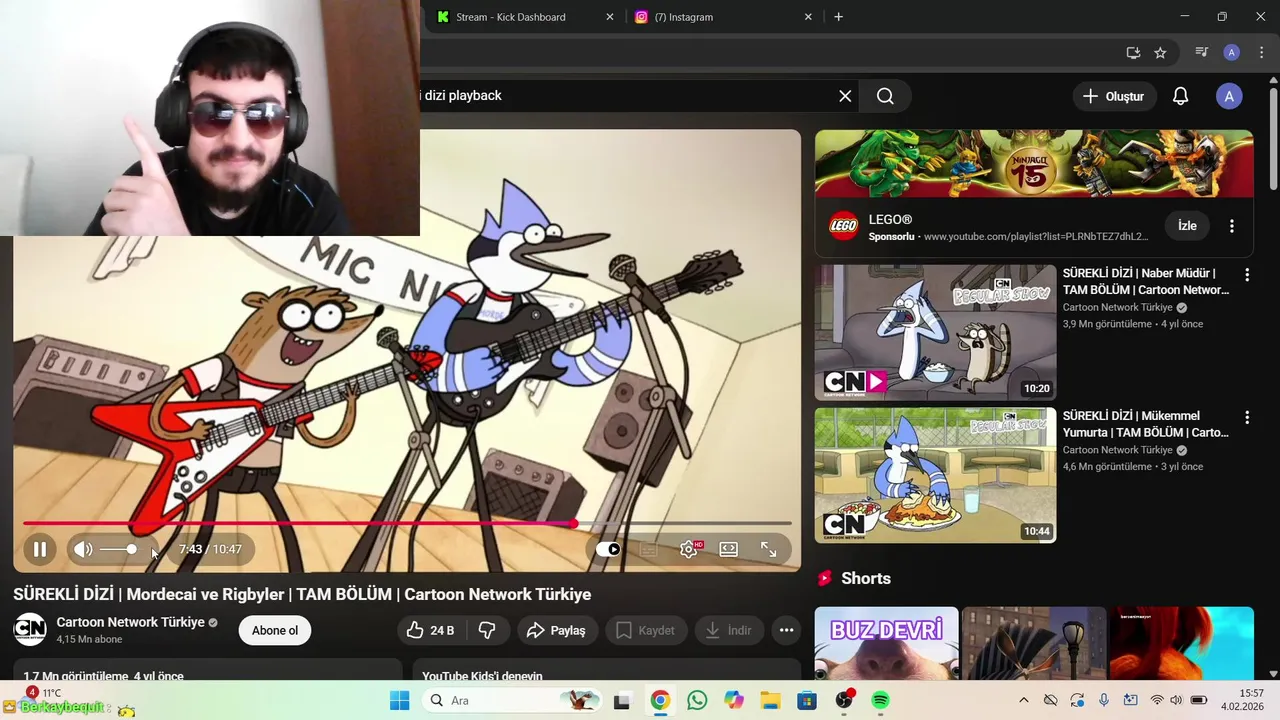Image resolution: width=1280 pixels, height=720 pixels.
Task: Dislike the video with thumbs-down
Action: (x=488, y=630)
